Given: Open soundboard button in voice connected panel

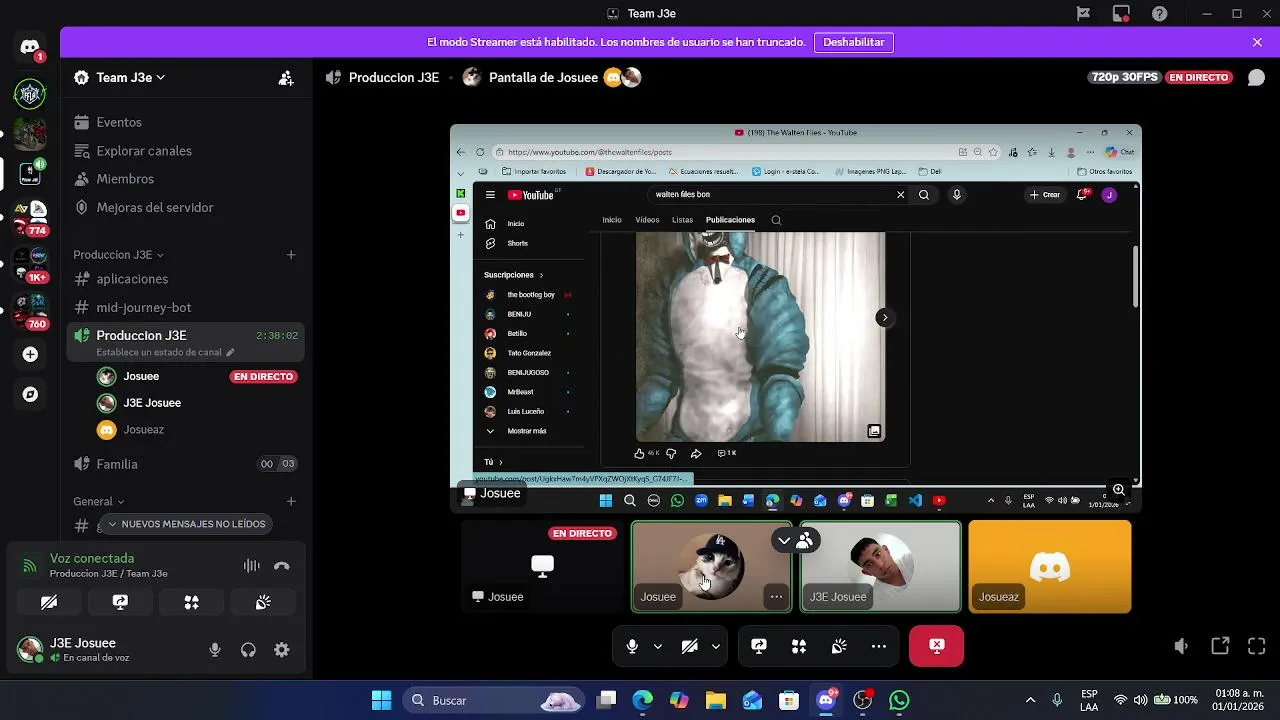Looking at the screenshot, I should pos(263,602).
